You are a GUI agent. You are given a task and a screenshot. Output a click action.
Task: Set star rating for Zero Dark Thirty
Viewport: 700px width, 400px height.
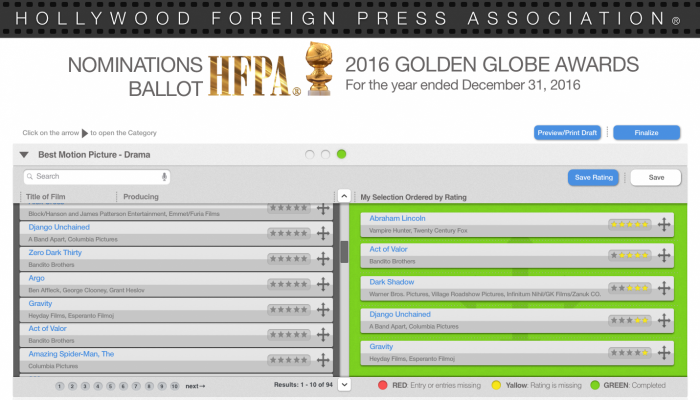click(288, 258)
